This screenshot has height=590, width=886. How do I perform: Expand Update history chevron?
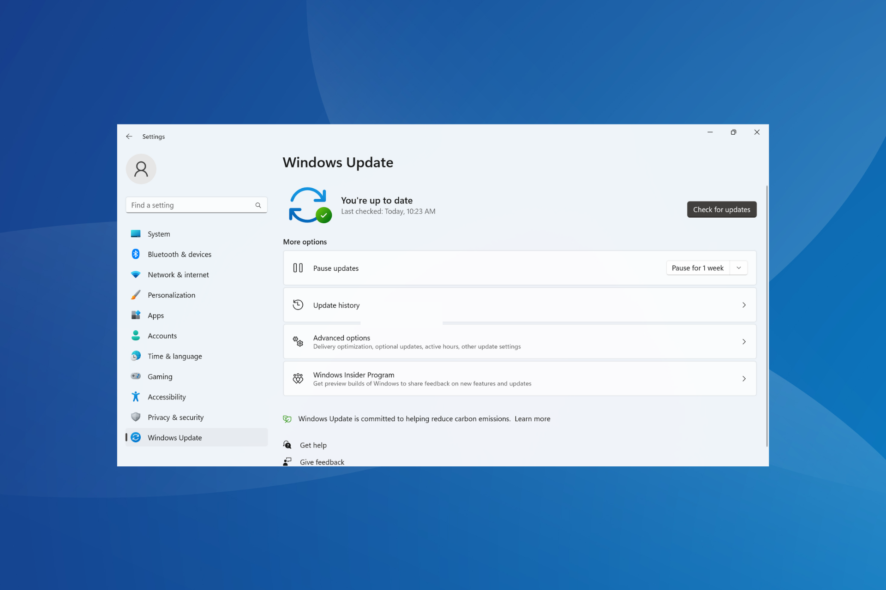click(744, 305)
